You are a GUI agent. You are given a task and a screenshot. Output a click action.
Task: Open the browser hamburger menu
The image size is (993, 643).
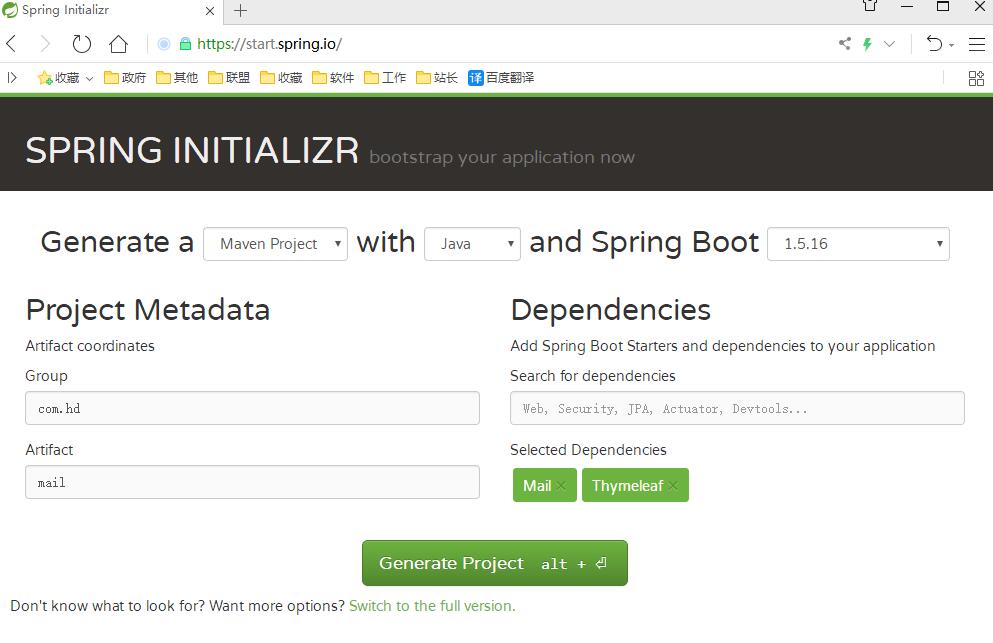click(977, 44)
